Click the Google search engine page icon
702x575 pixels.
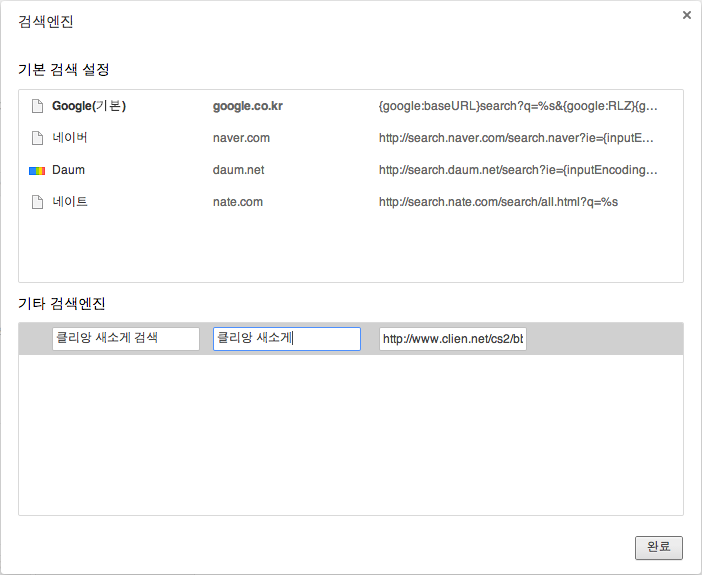pyautogui.click(x=37, y=106)
